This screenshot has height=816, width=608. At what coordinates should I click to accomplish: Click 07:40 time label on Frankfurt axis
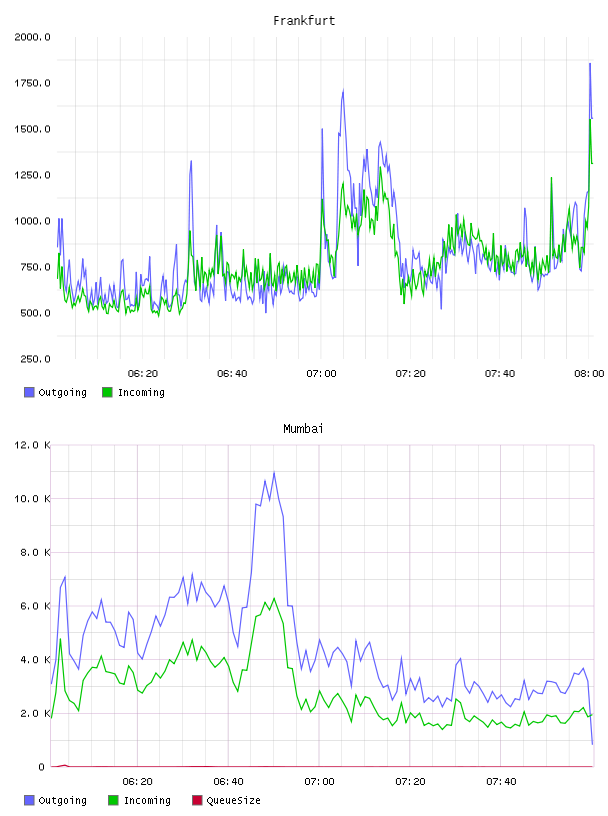[x=500, y=374]
